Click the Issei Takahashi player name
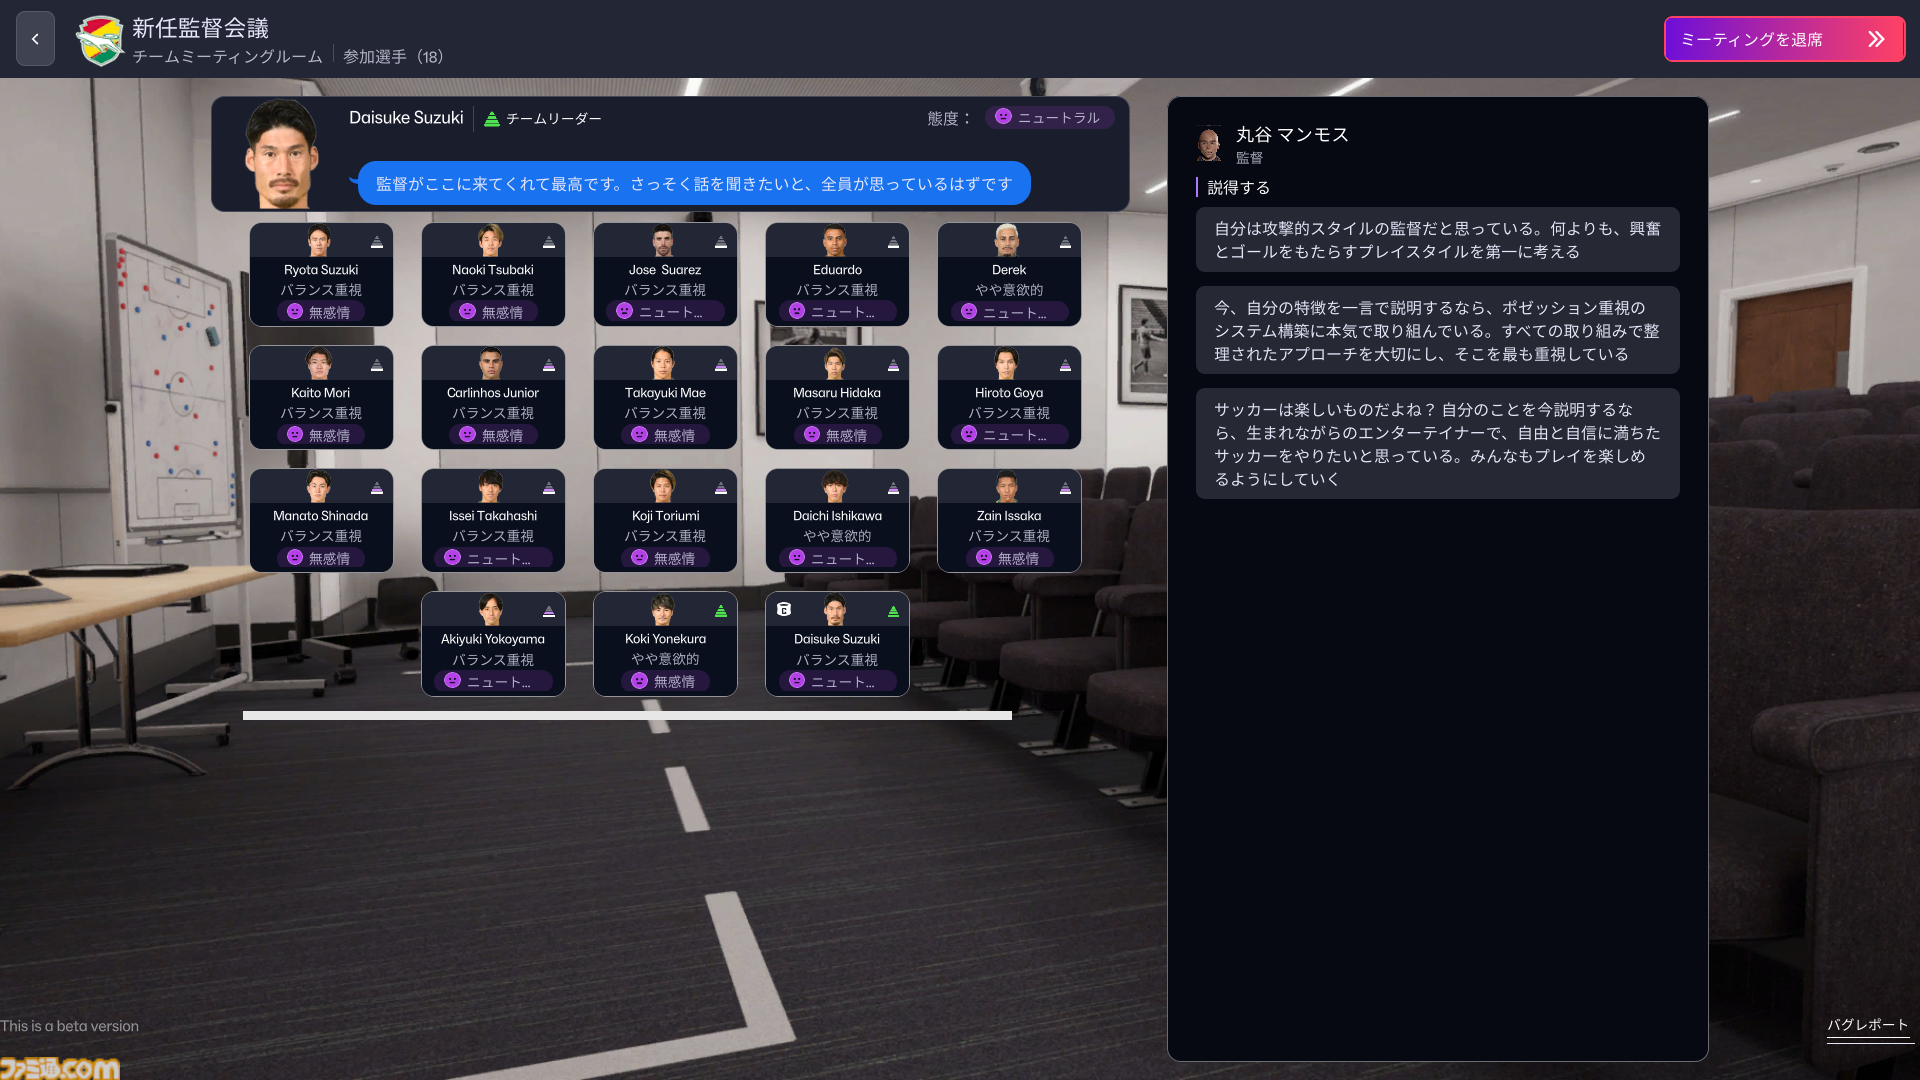Viewport: 1920px width, 1080px height. (x=493, y=516)
